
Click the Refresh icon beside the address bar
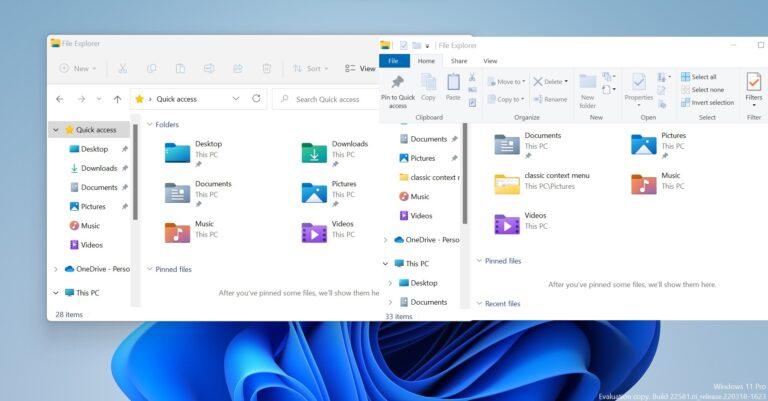[x=257, y=99]
